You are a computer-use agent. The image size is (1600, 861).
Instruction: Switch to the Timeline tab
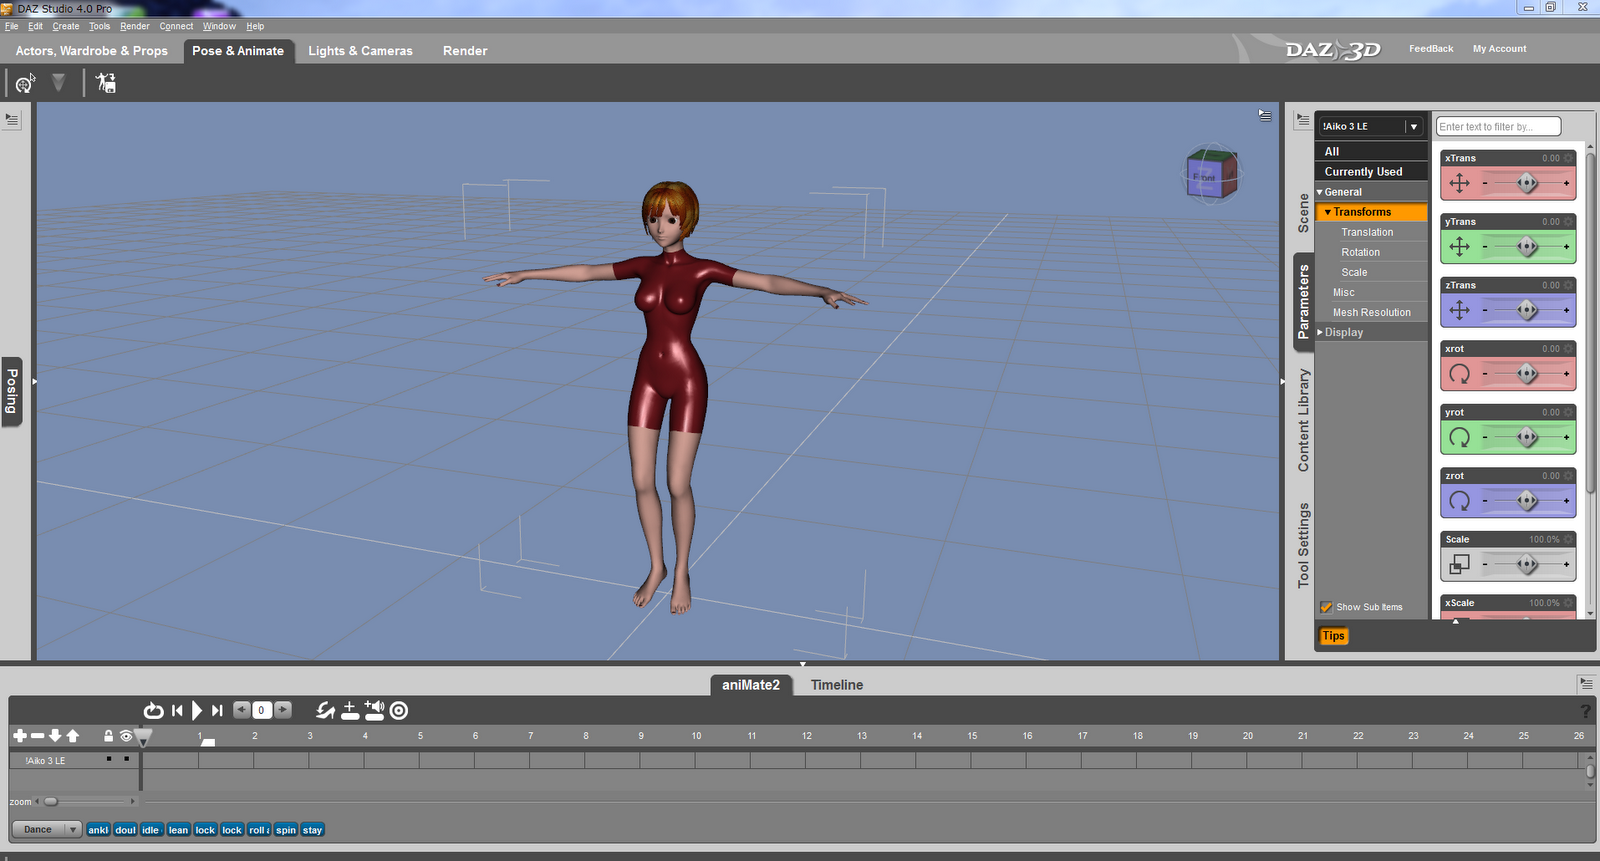click(x=837, y=685)
